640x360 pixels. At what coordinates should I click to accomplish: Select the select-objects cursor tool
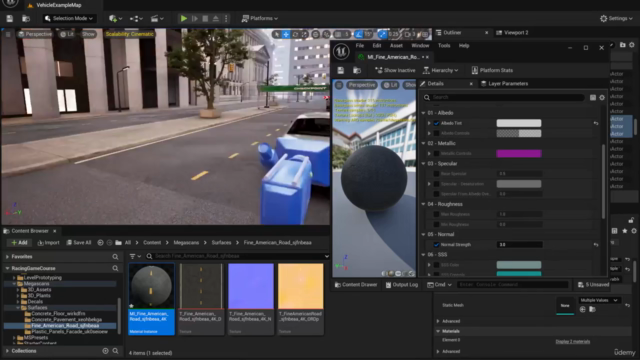point(277,35)
